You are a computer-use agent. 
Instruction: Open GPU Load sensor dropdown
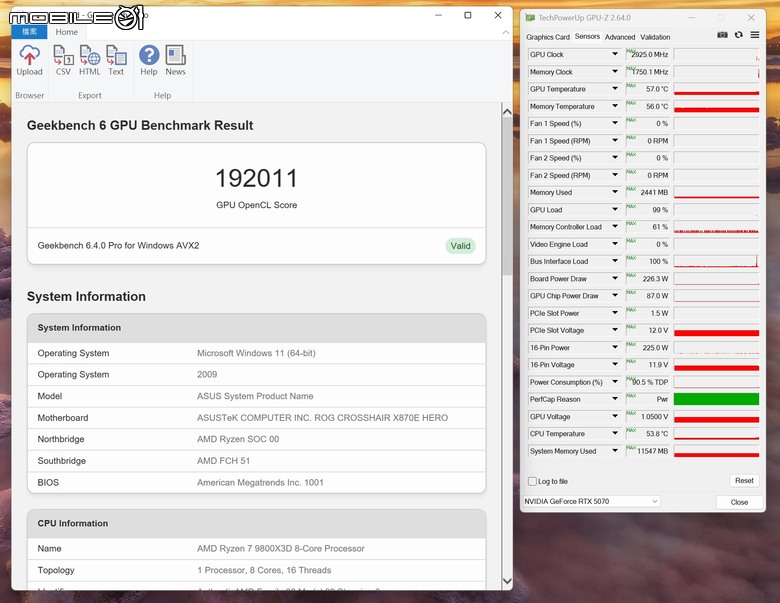point(615,209)
